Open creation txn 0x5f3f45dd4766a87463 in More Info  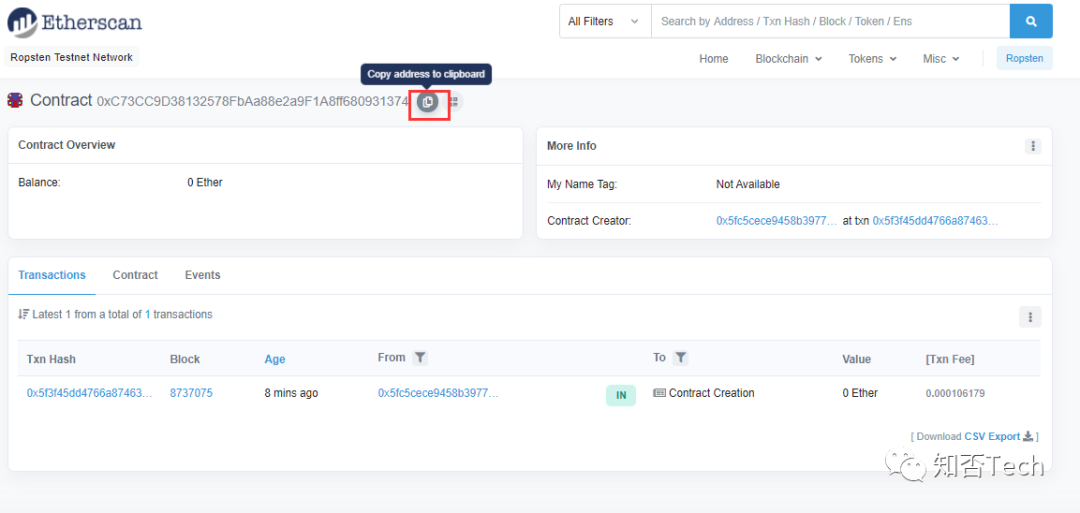935,221
